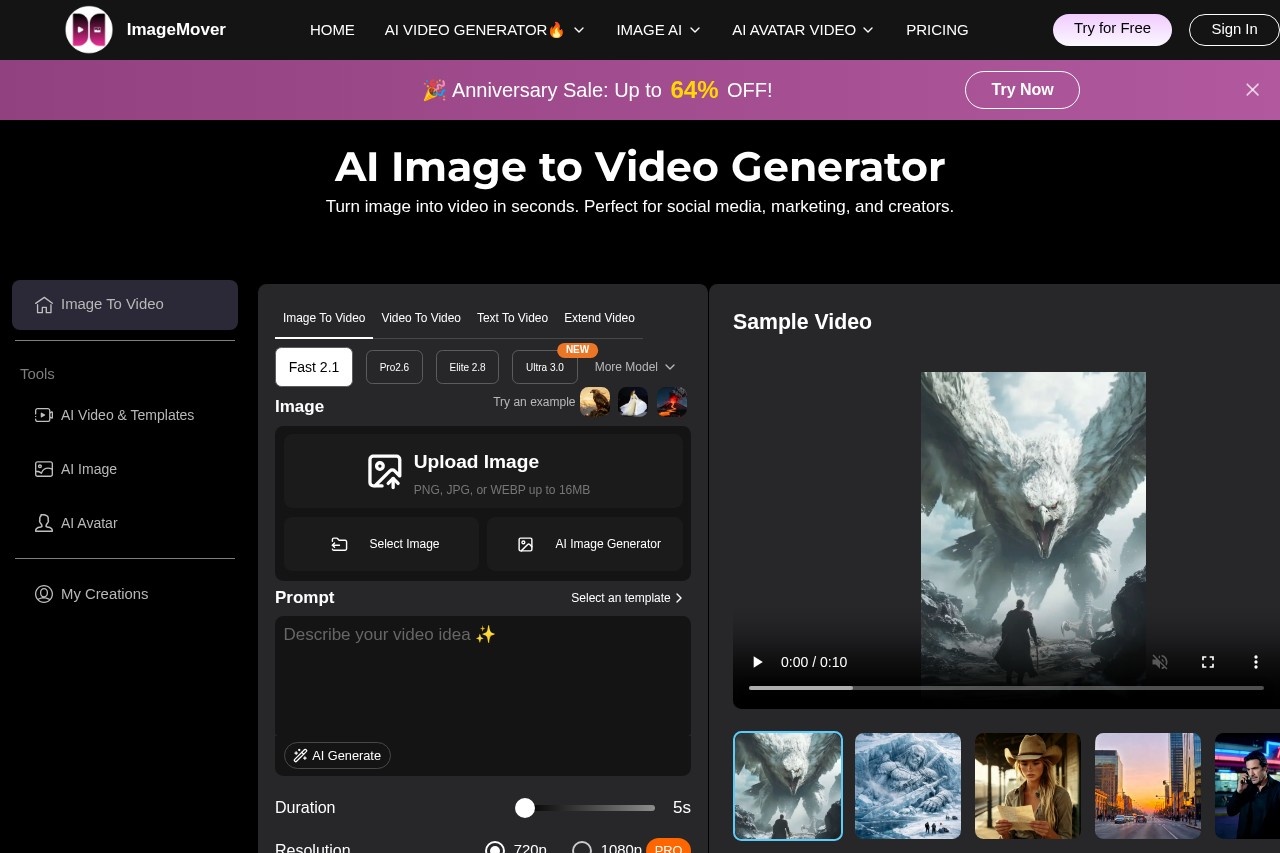Select the snowy giant sample thumbnail

[x=908, y=786]
